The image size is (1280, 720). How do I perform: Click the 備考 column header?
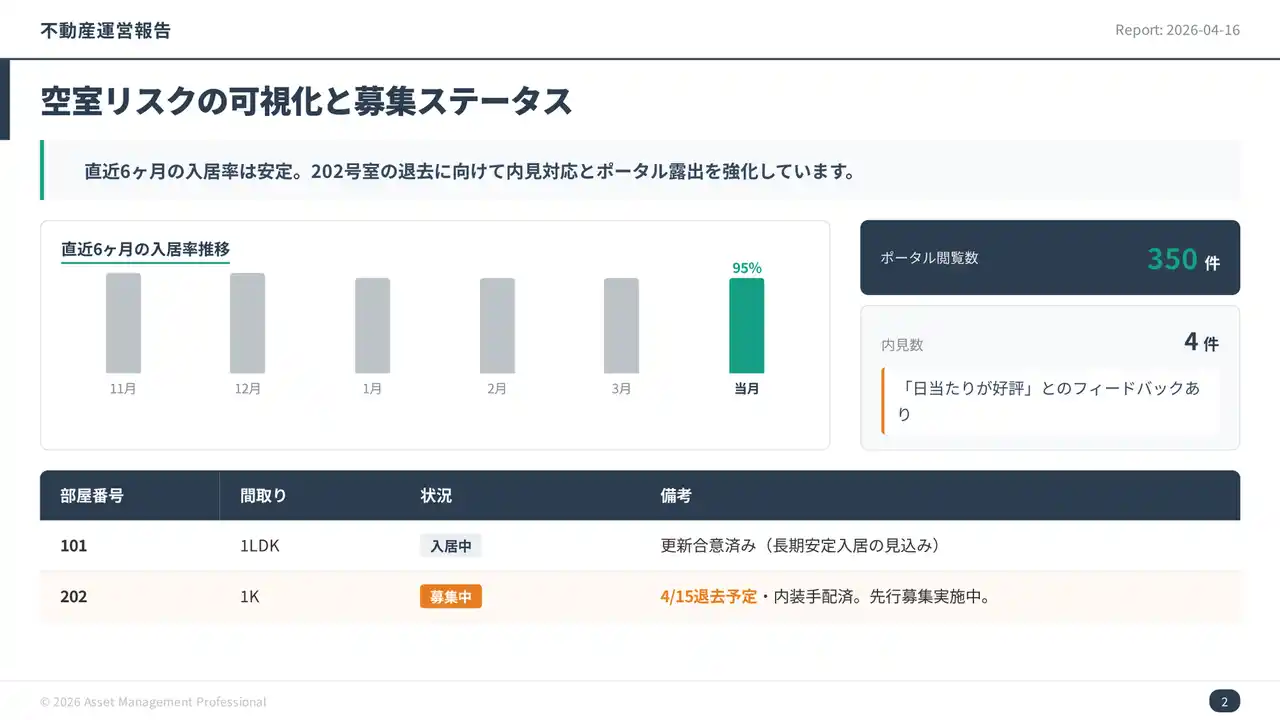point(676,495)
